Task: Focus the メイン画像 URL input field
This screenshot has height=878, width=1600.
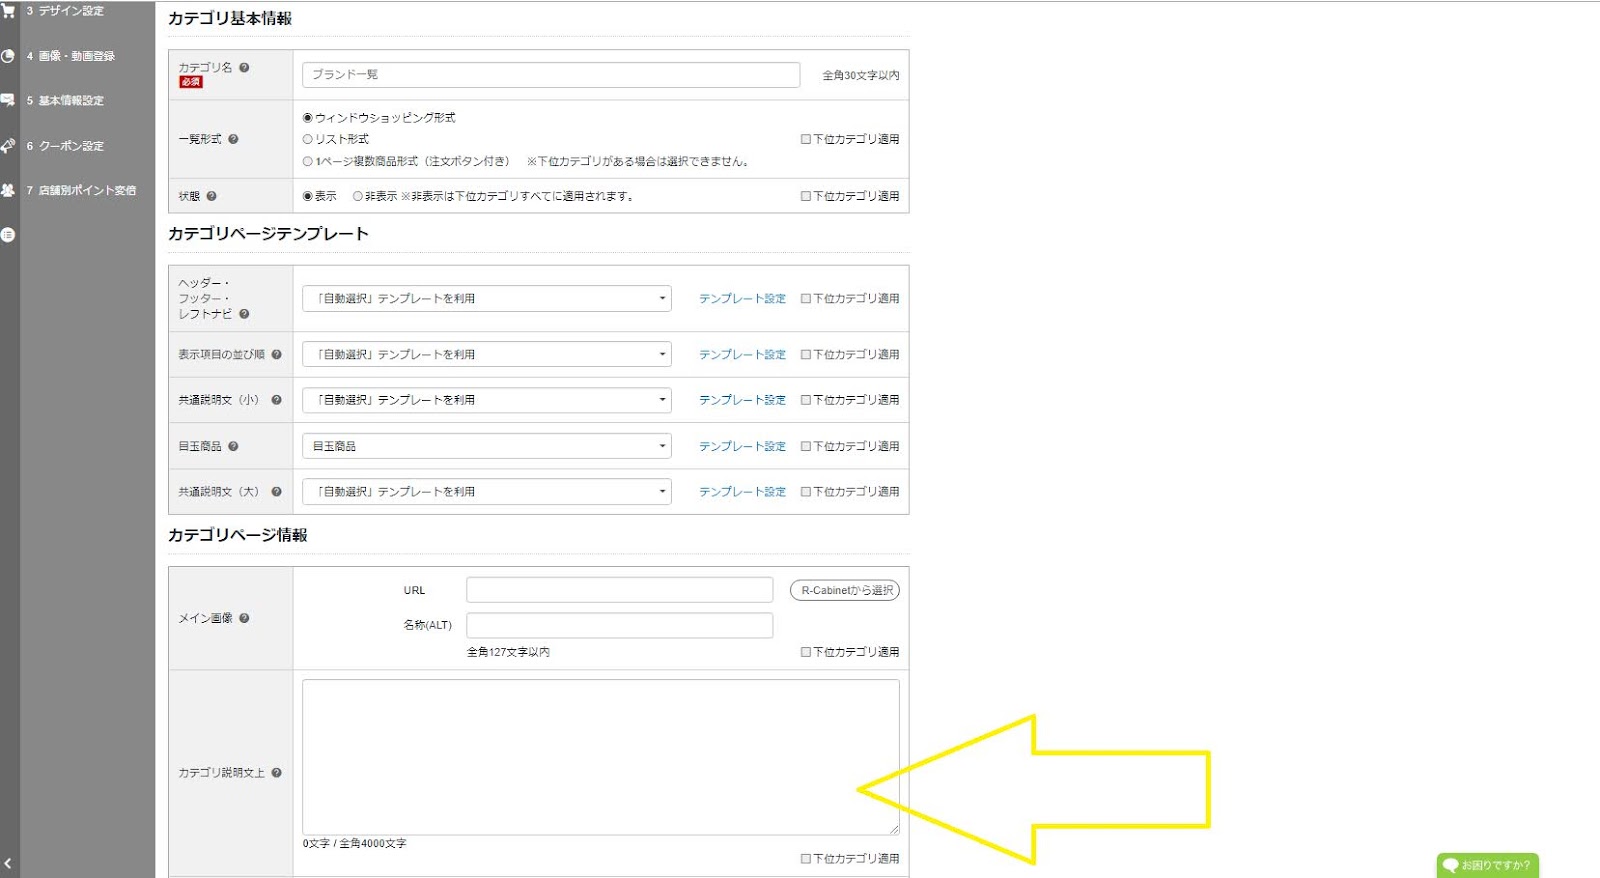Action: tap(620, 590)
